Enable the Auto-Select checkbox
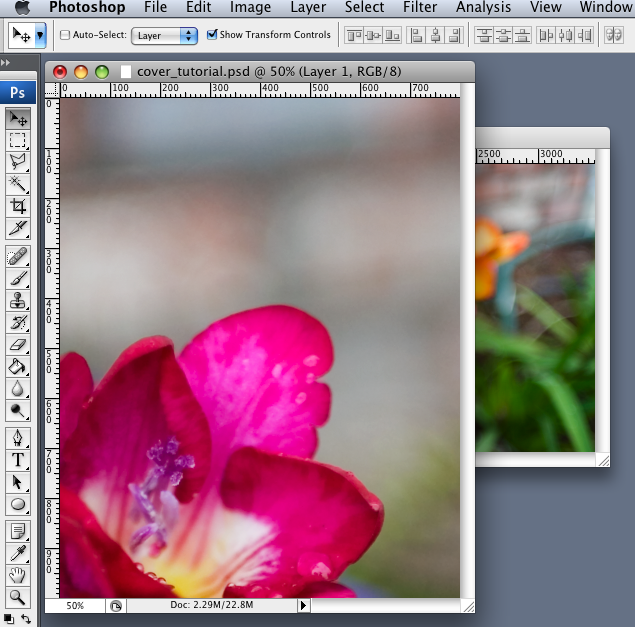Viewport: 635px width, 627px height. [65, 35]
